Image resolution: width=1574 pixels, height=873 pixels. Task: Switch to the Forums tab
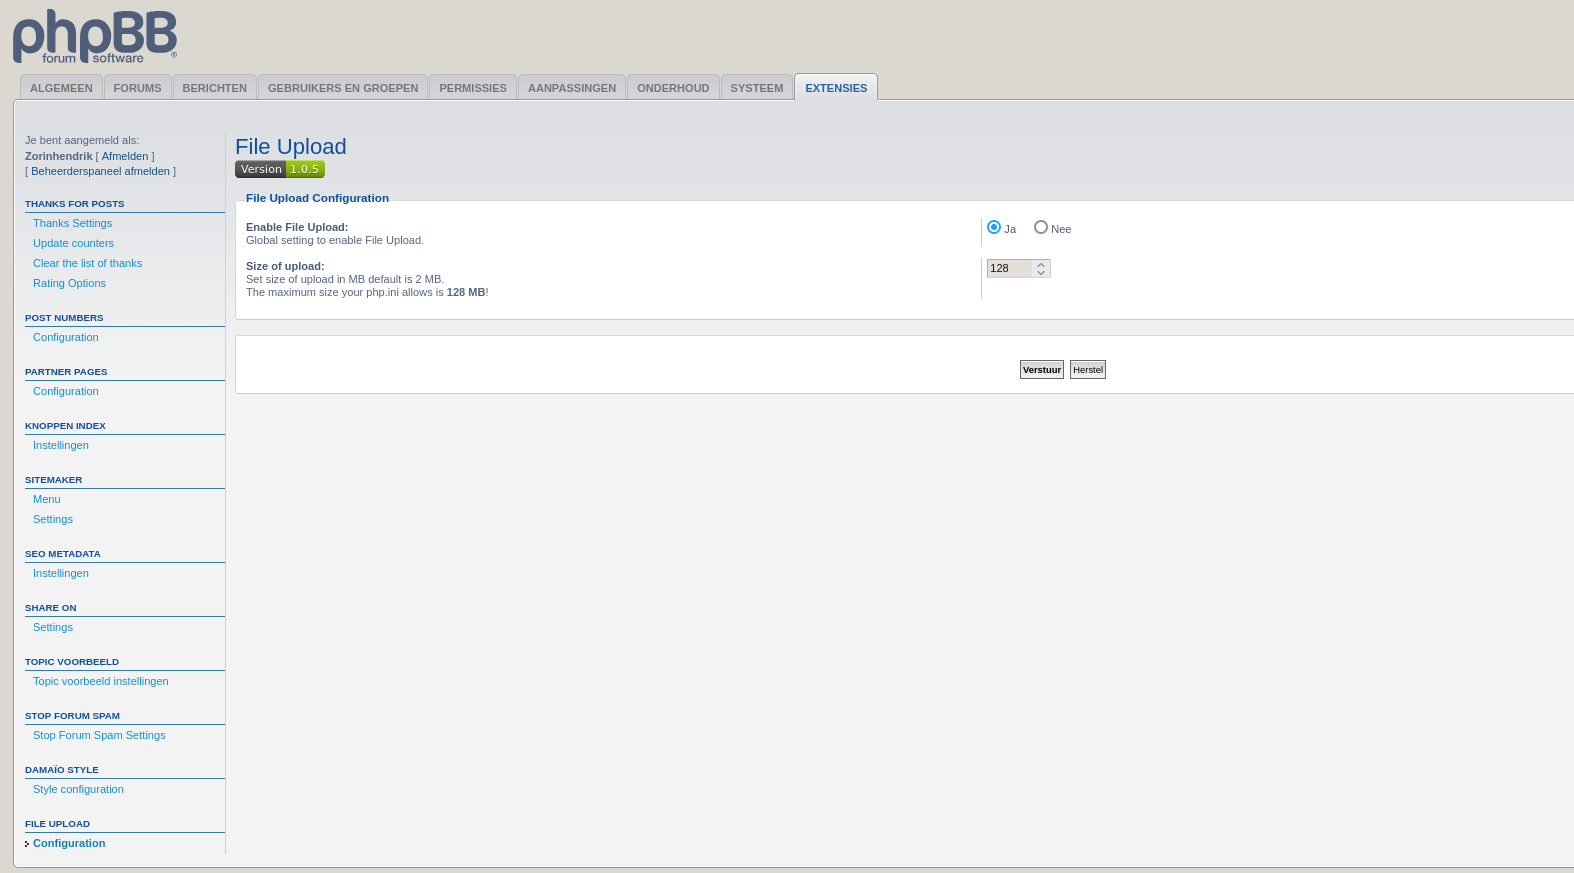pos(137,88)
